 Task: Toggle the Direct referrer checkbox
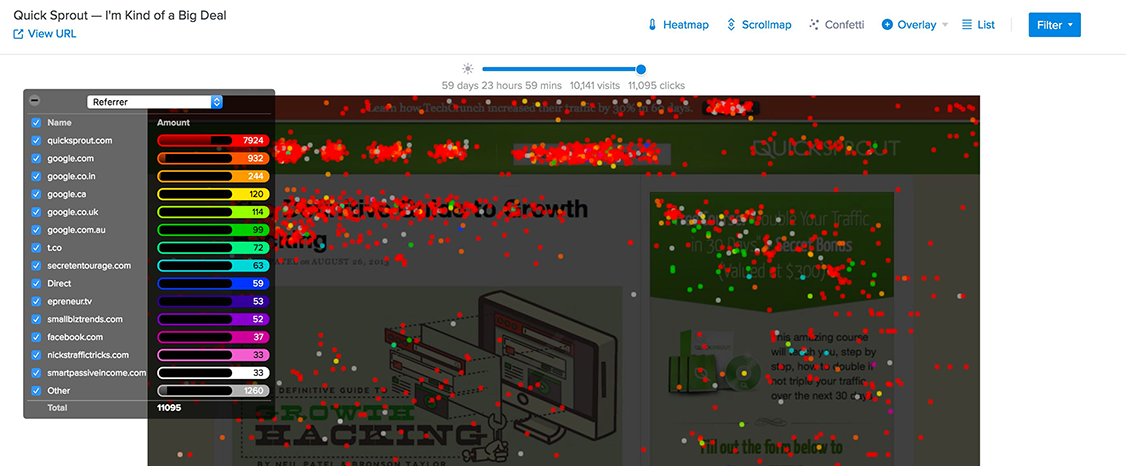[36, 284]
